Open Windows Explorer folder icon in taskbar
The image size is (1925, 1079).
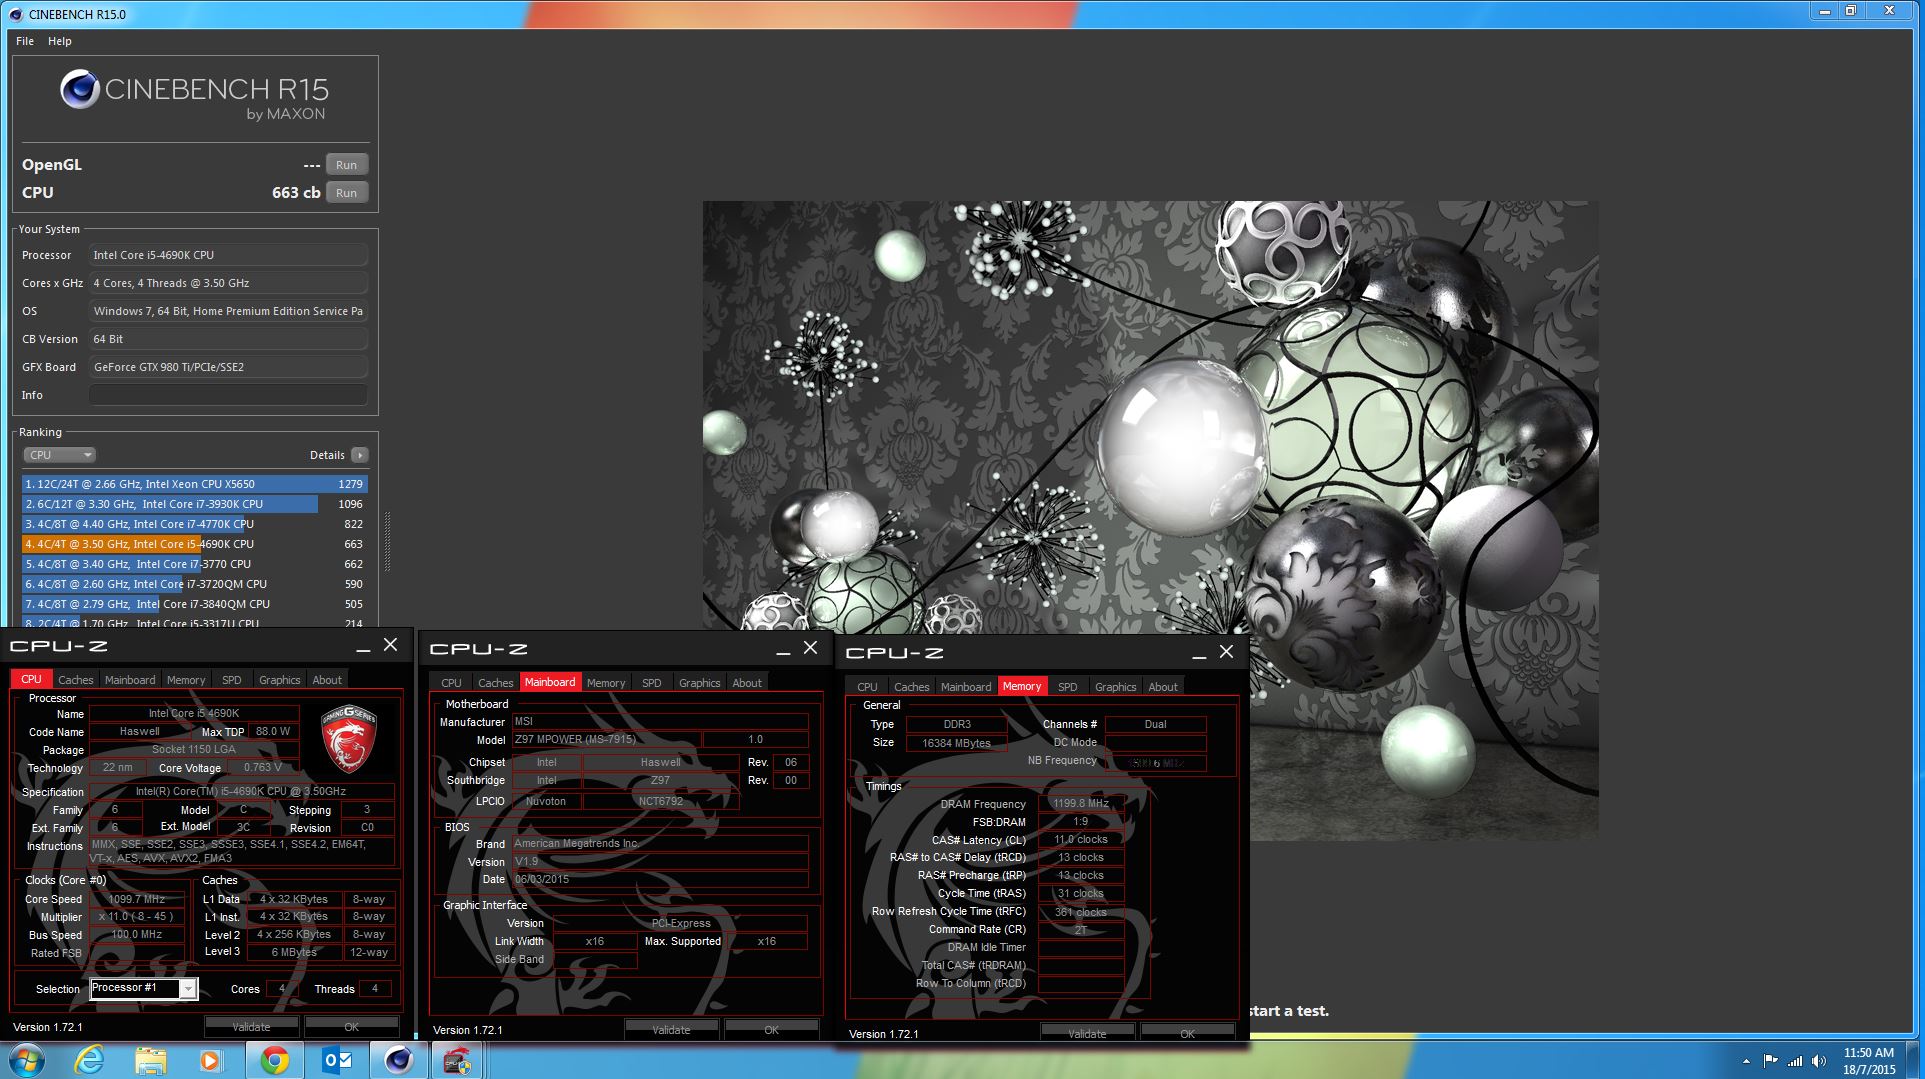151,1060
